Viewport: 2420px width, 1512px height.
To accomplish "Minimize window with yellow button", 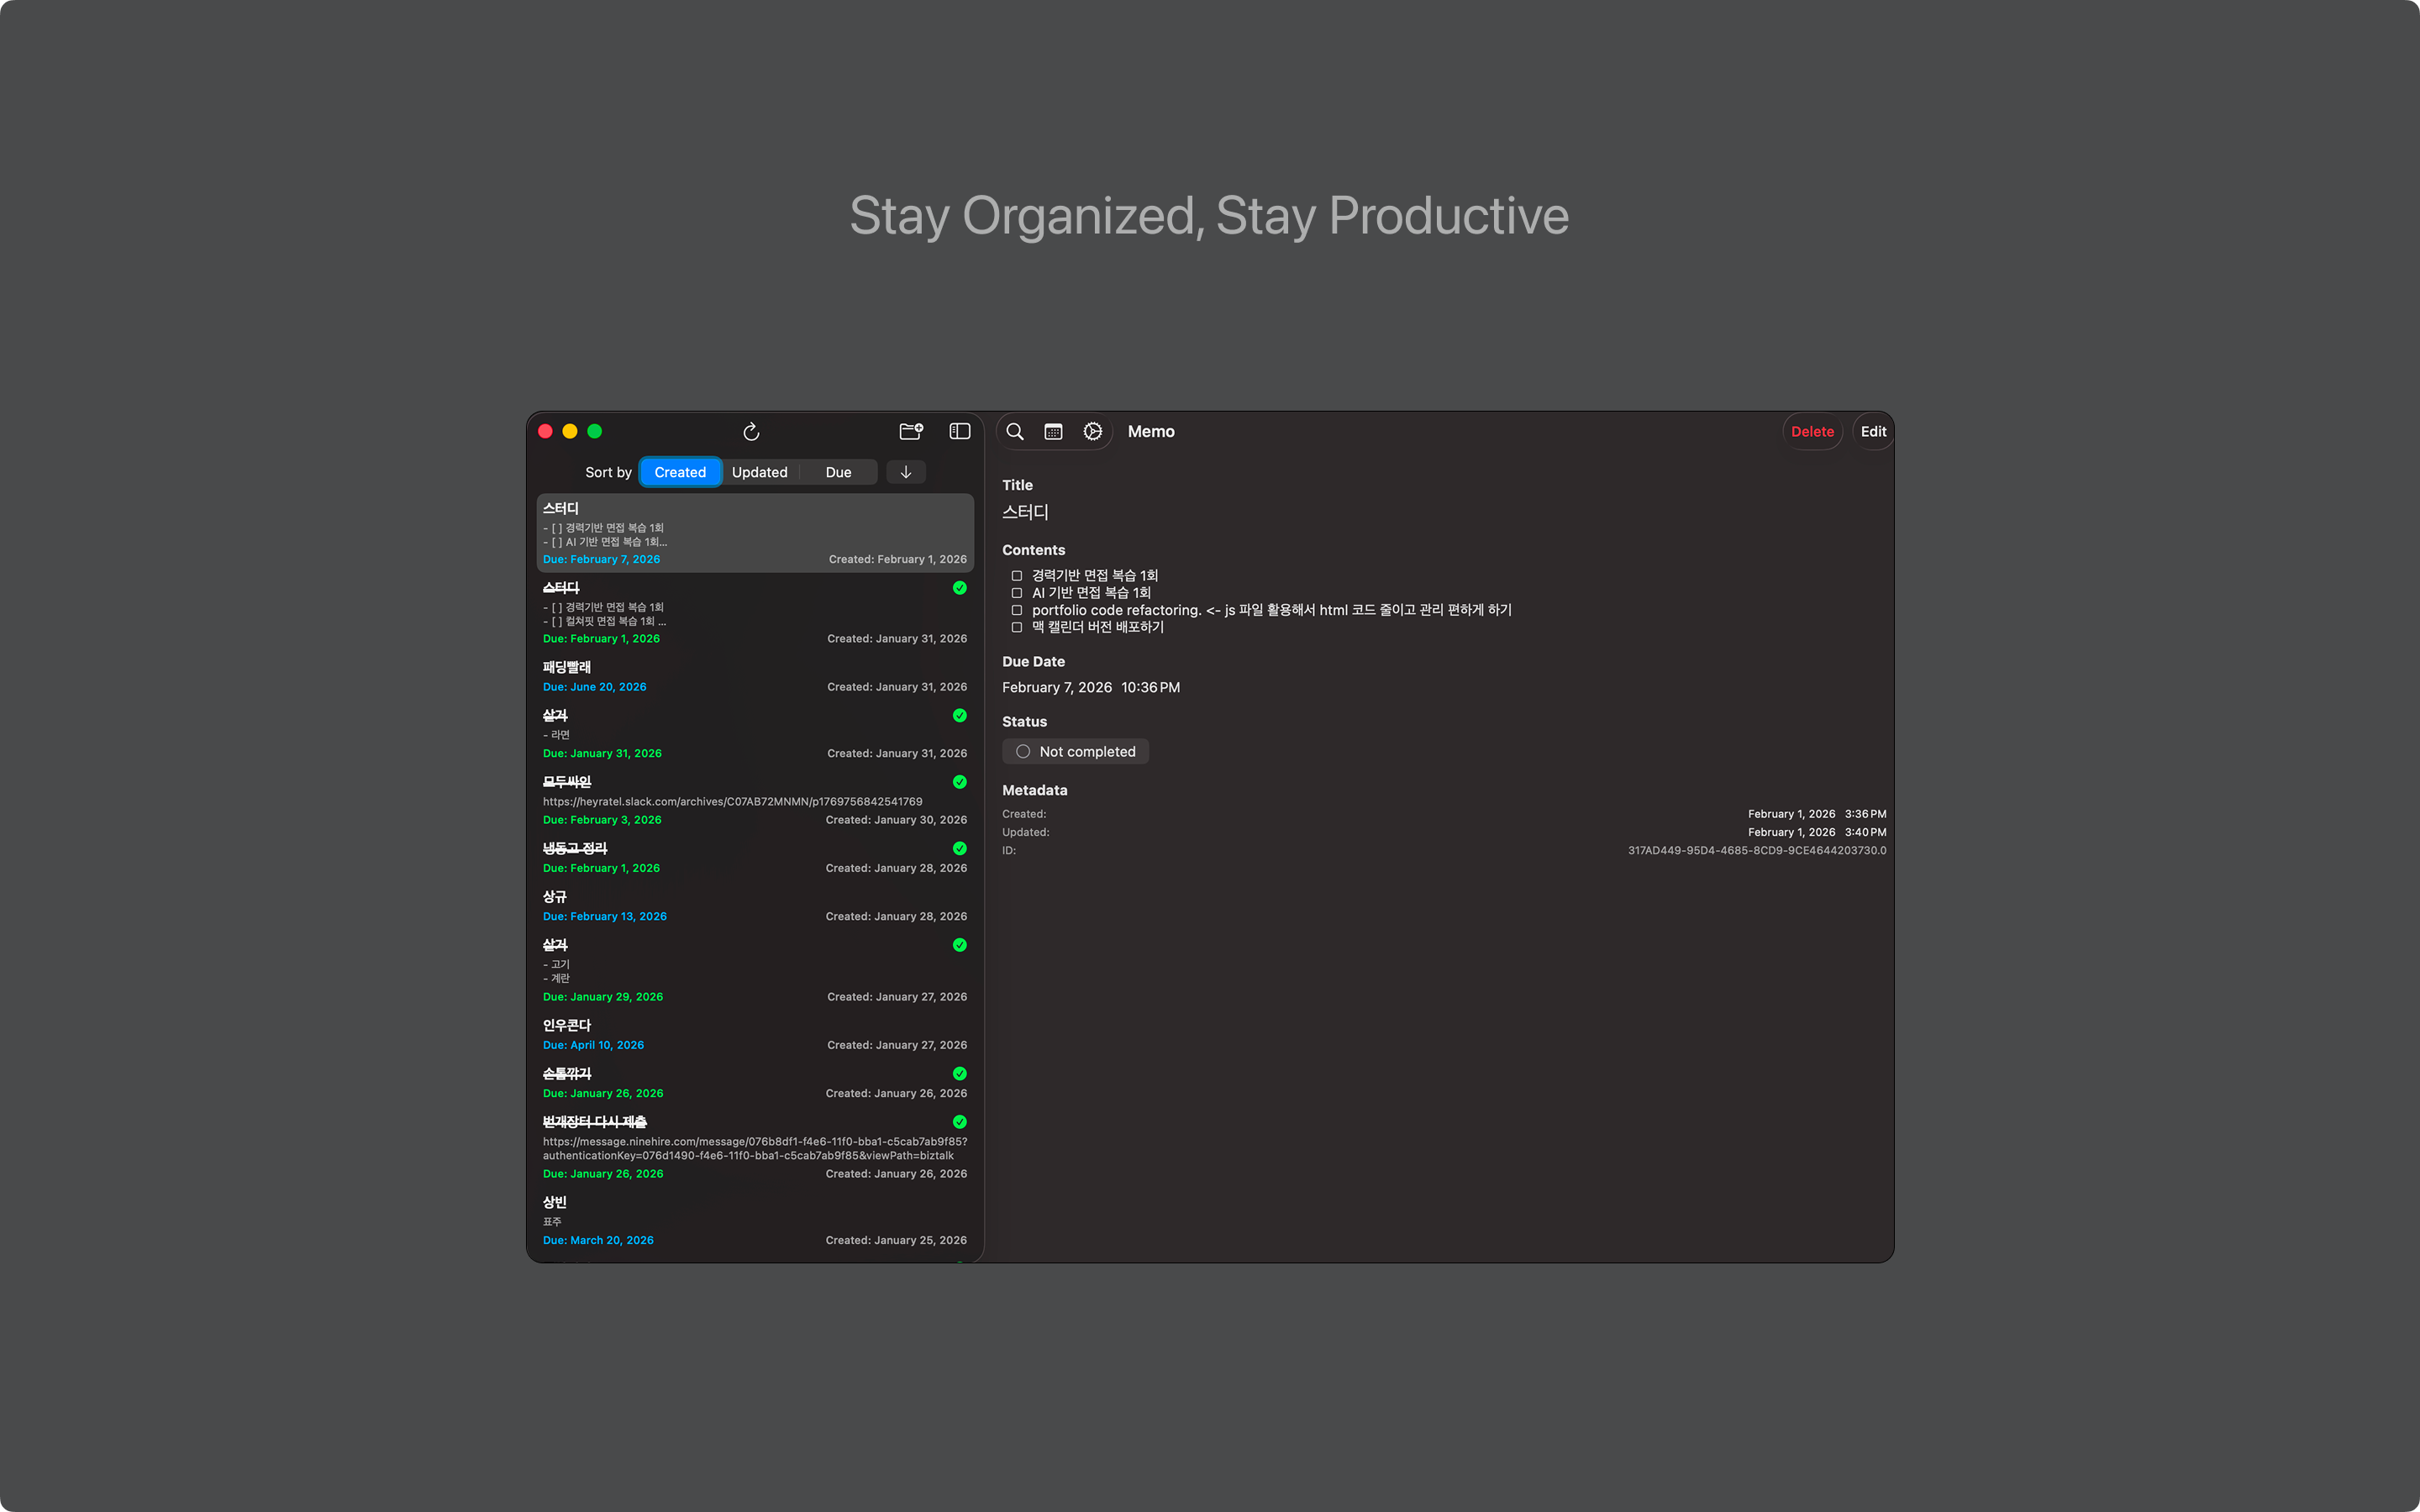I will 570,431.
